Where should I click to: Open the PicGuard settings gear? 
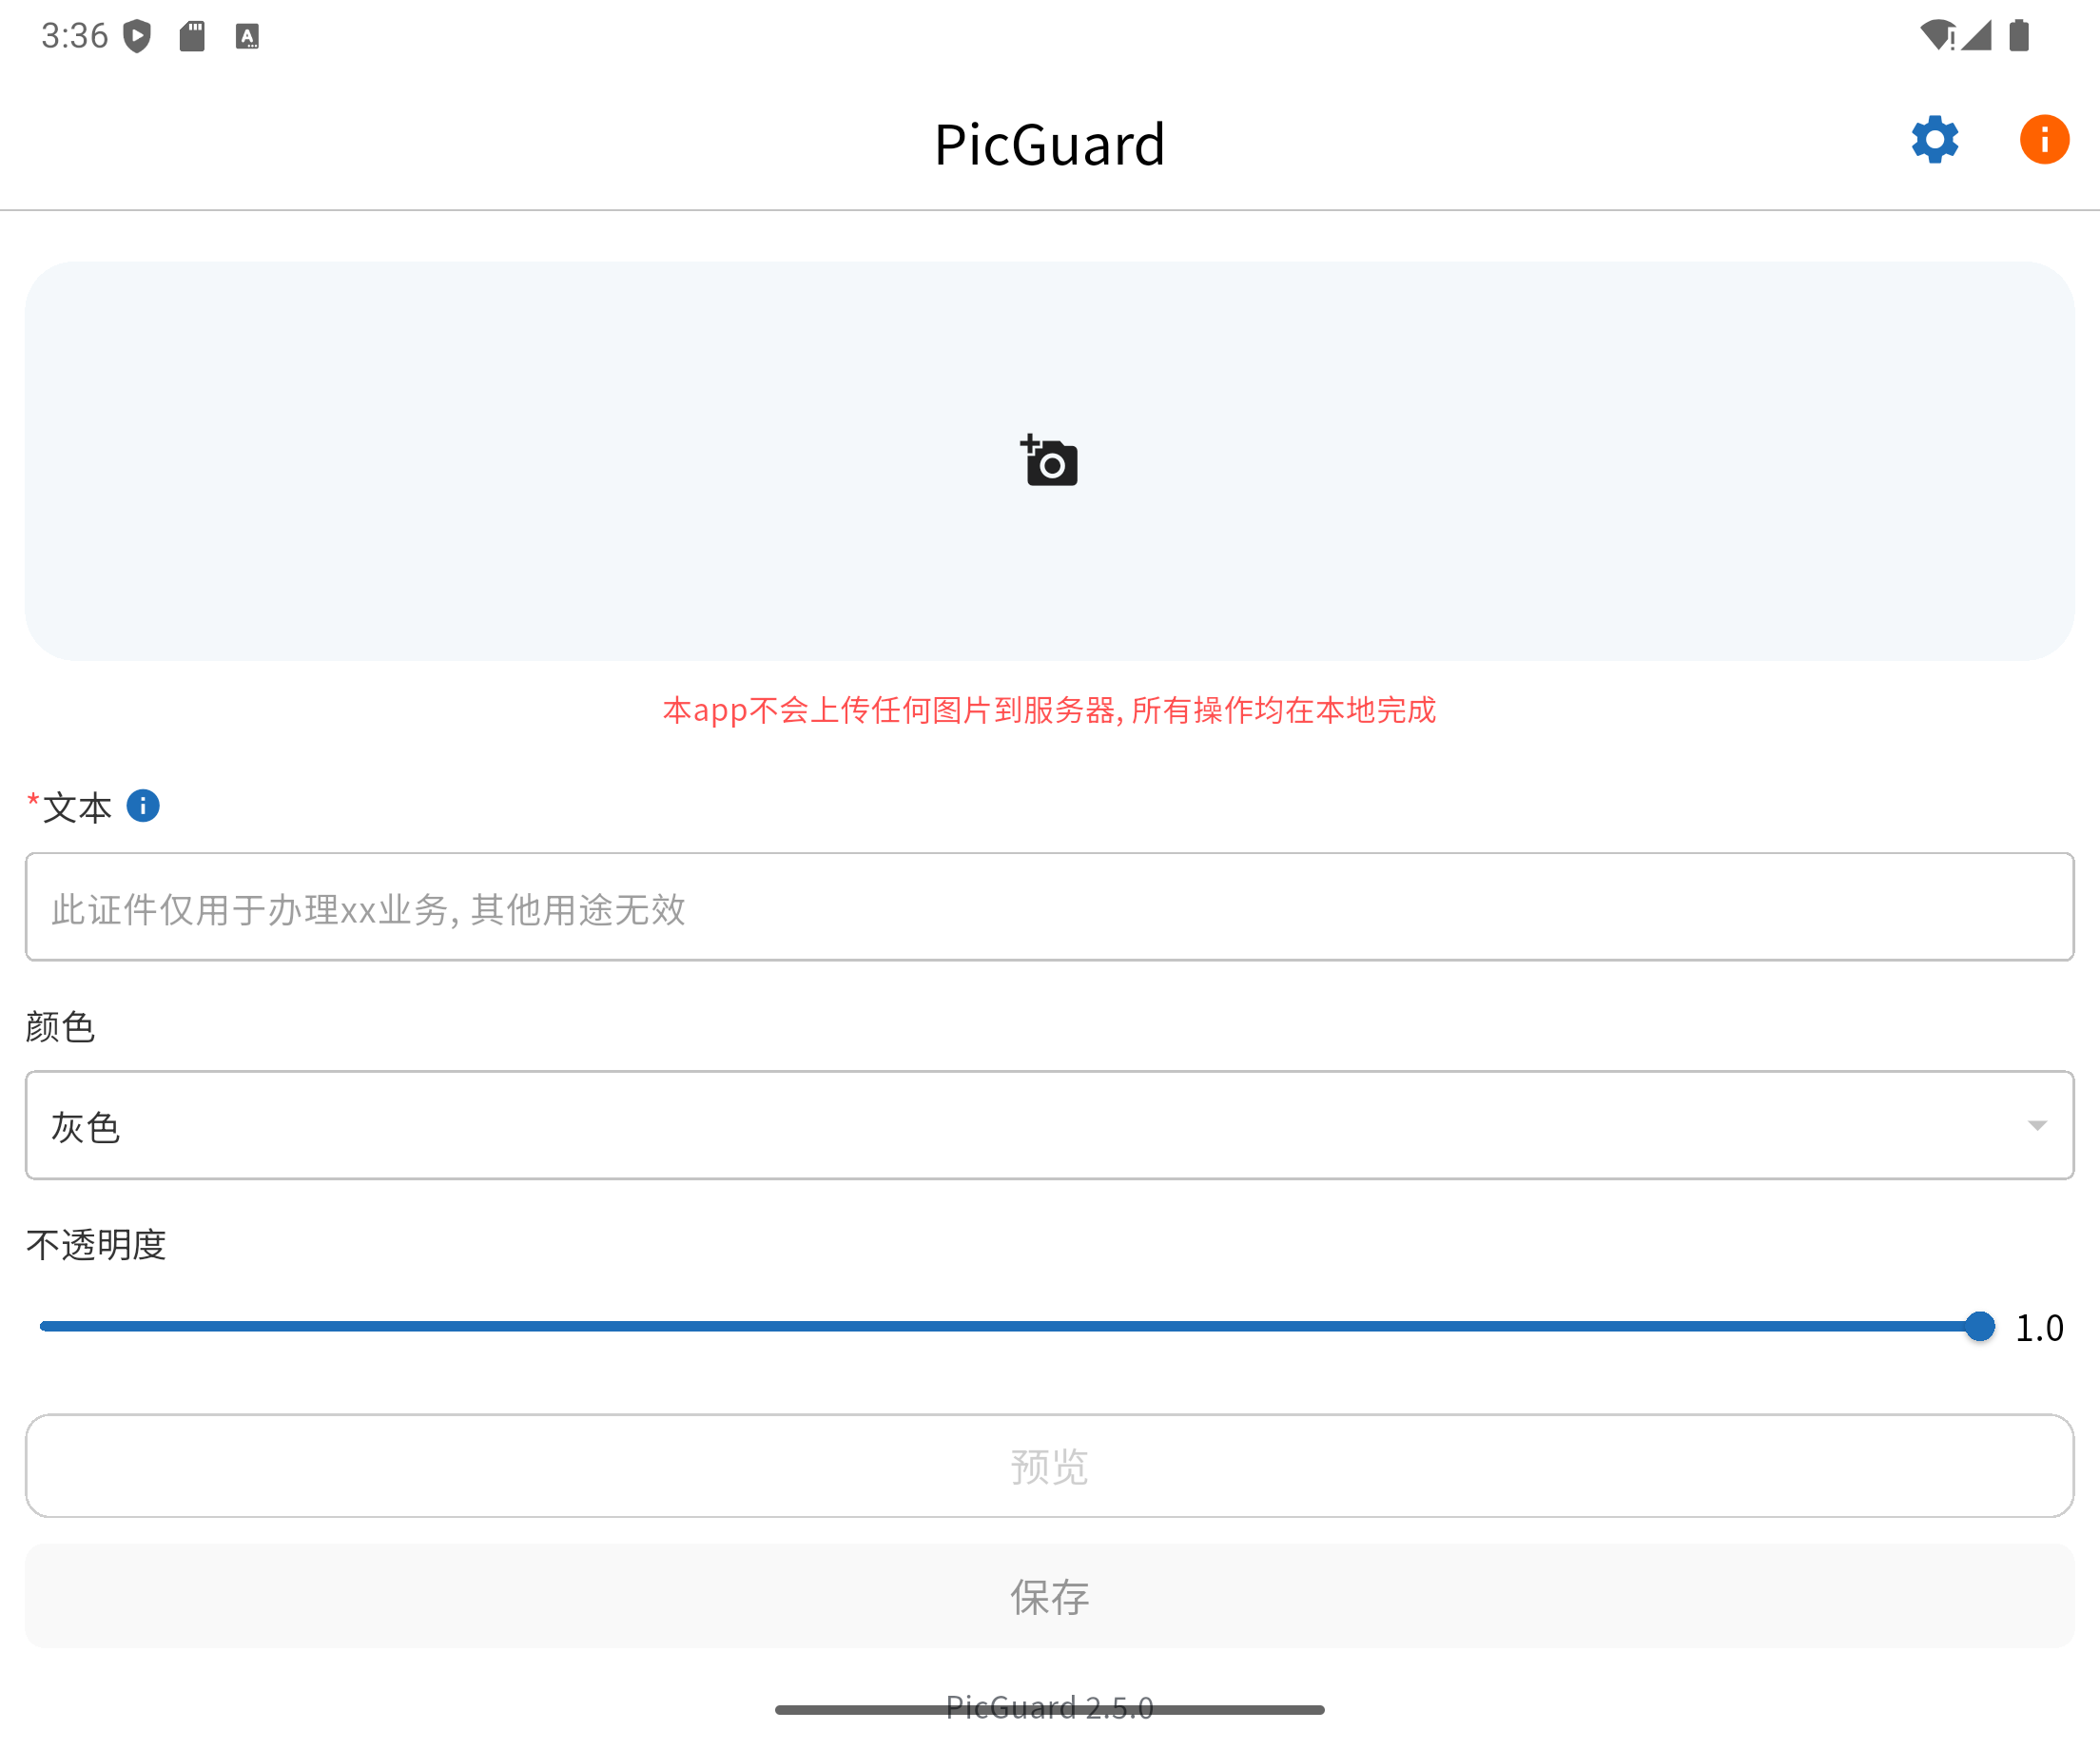pyautogui.click(x=1934, y=140)
